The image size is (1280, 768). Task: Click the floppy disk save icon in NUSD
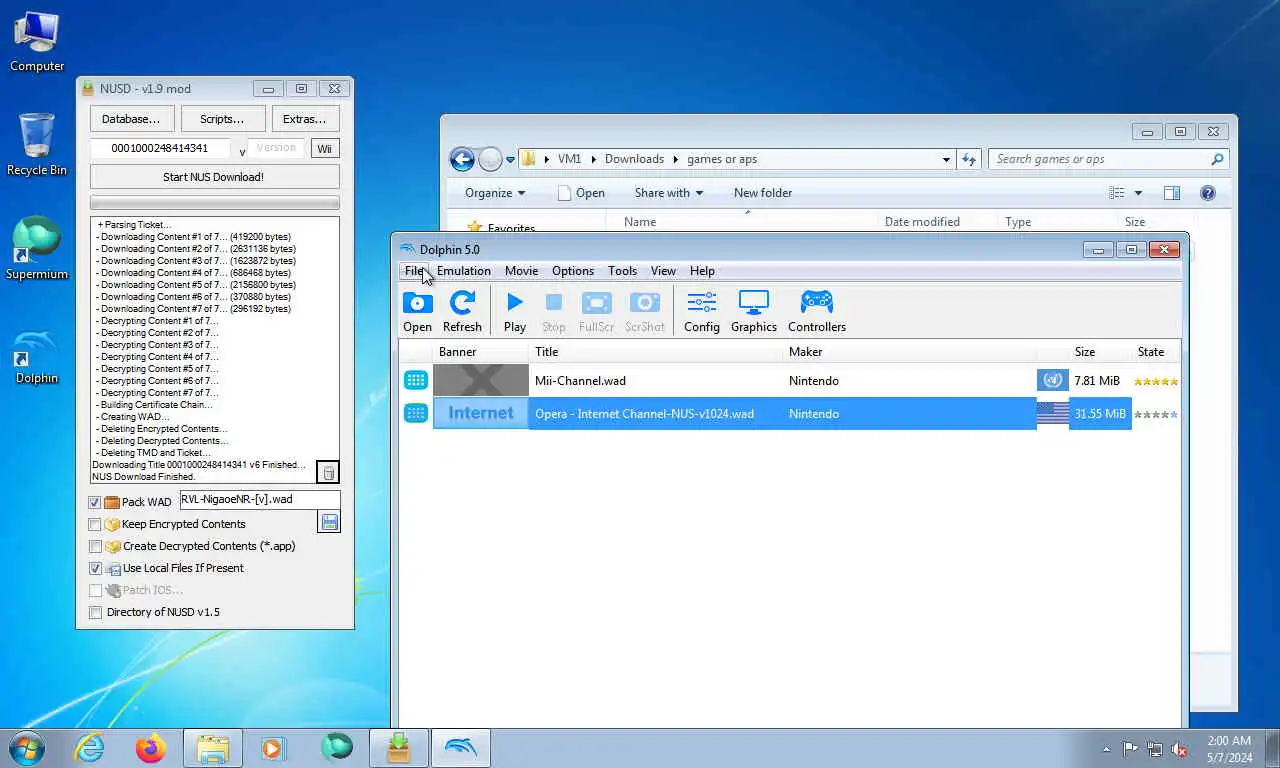click(329, 522)
